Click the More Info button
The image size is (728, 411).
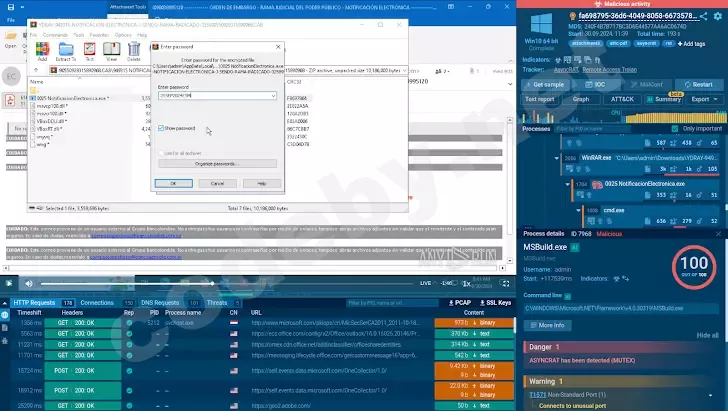pyautogui.click(x=548, y=326)
